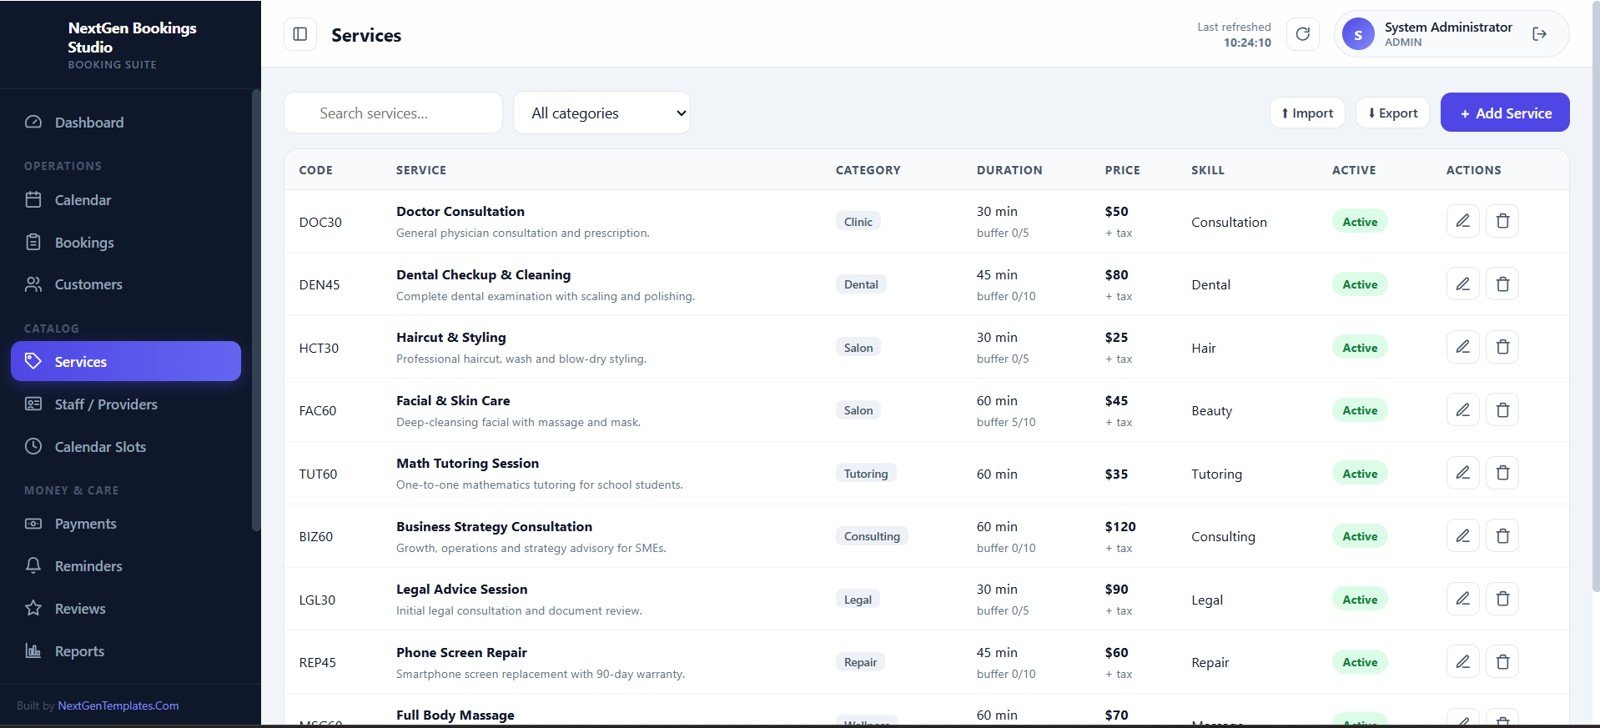The height and width of the screenshot is (728, 1600).
Task: Open the All categories dropdown
Action: [x=602, y=113]
